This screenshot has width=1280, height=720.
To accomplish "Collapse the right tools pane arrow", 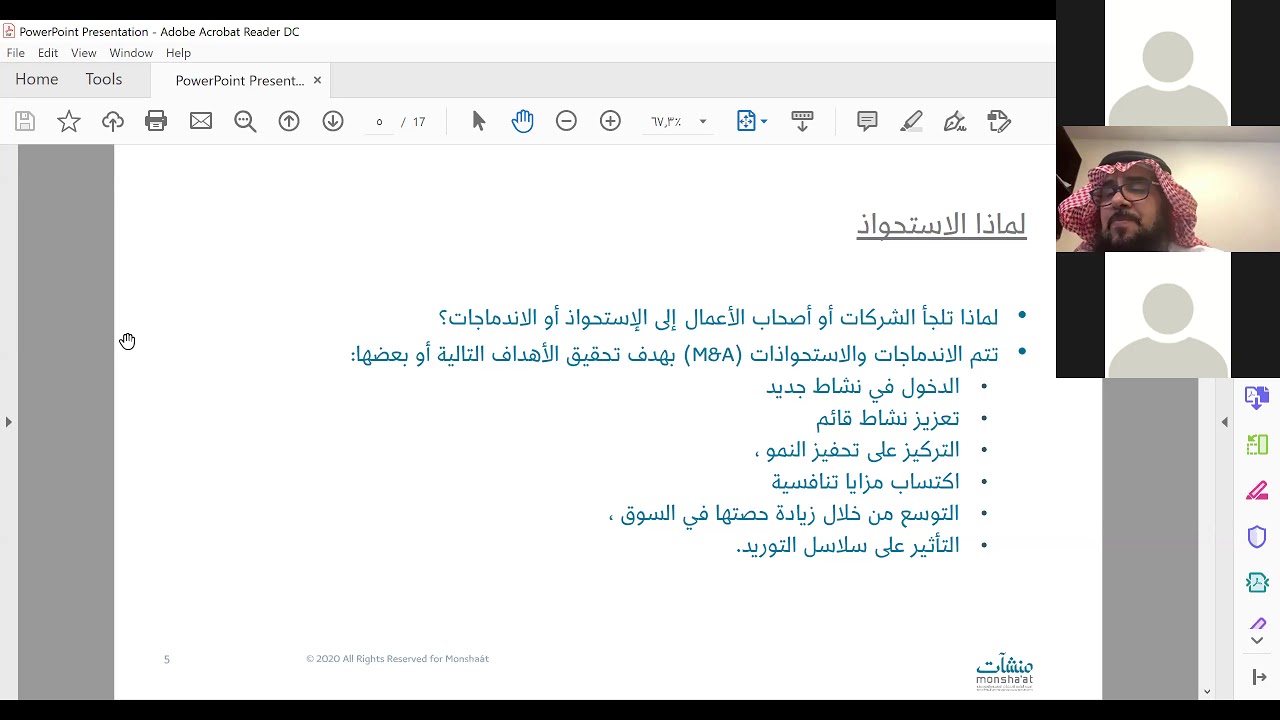I will click(x=1225, y=422).
